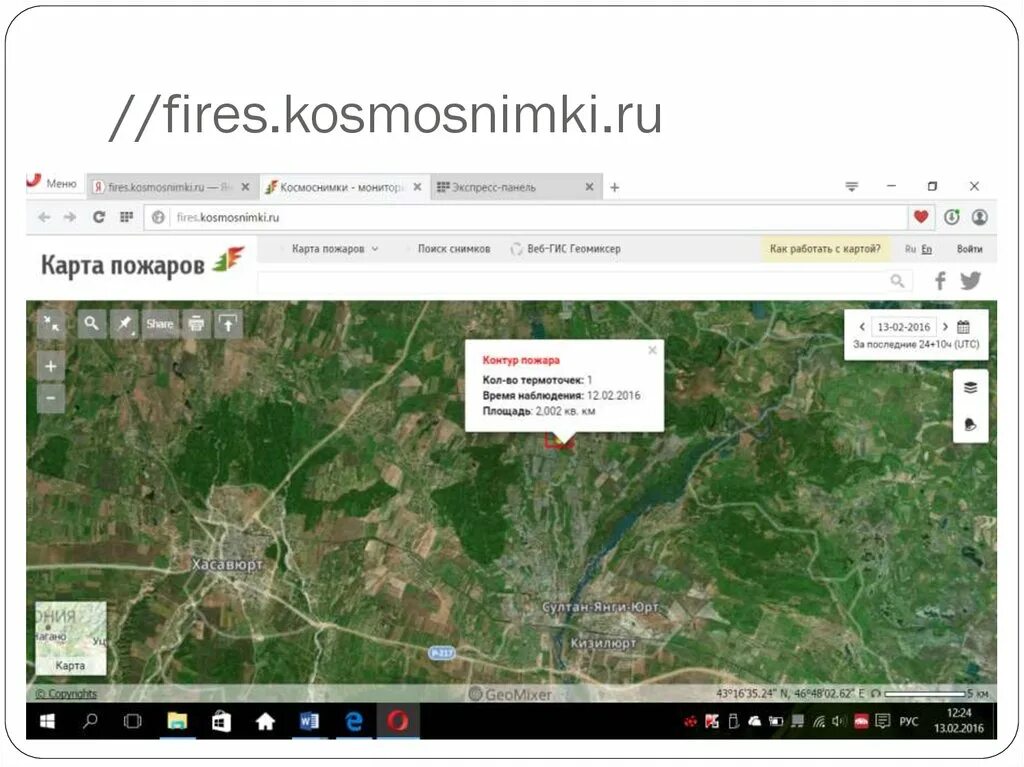Open the map layers panel icon

point(970,388)
